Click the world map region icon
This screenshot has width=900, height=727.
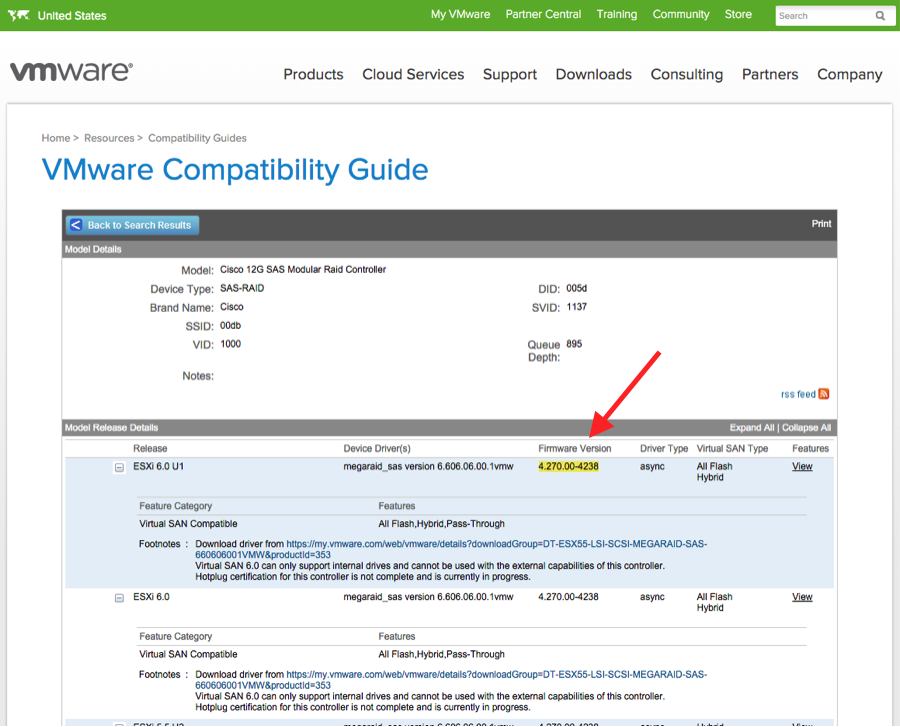(x=17, y=16)
